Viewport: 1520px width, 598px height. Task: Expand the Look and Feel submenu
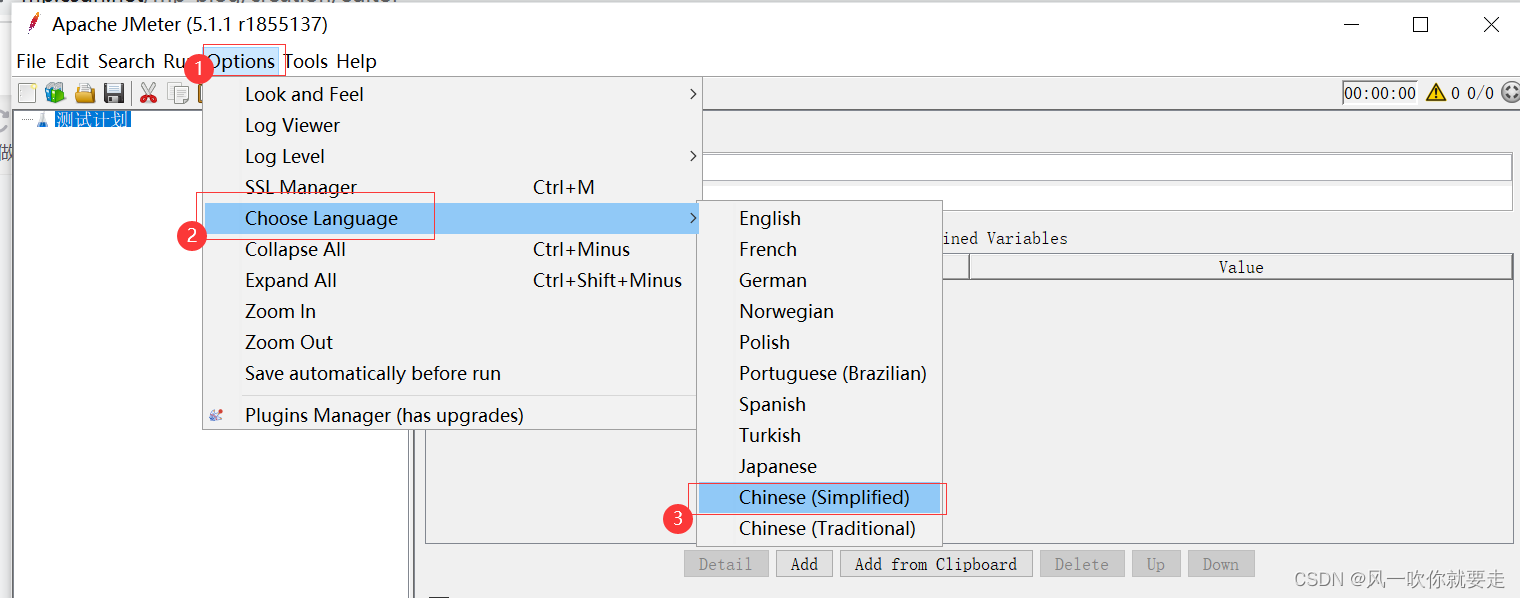[451, 94]
